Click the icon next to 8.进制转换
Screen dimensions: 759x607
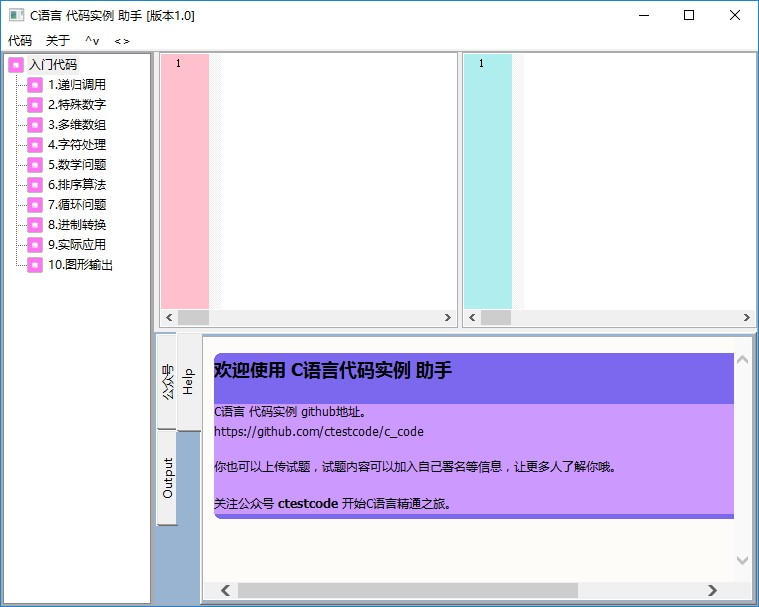(x=35, y=225)
